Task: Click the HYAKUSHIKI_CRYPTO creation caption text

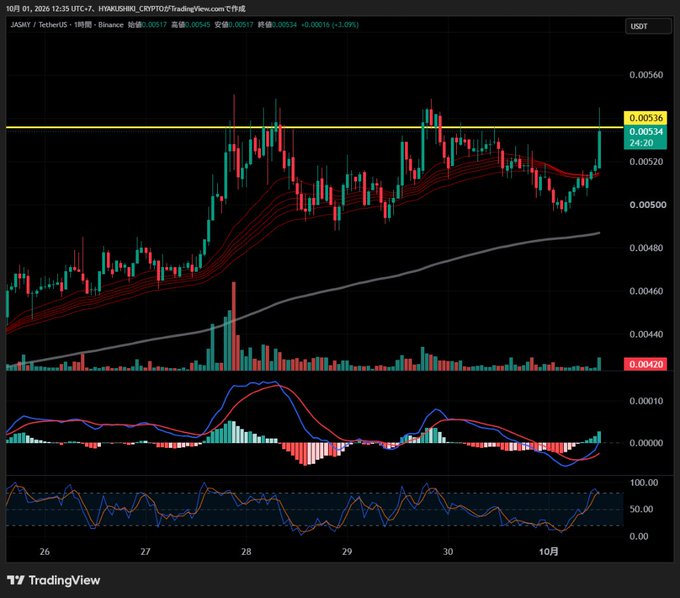Action: pyautogui.click(x=126, y=8)
